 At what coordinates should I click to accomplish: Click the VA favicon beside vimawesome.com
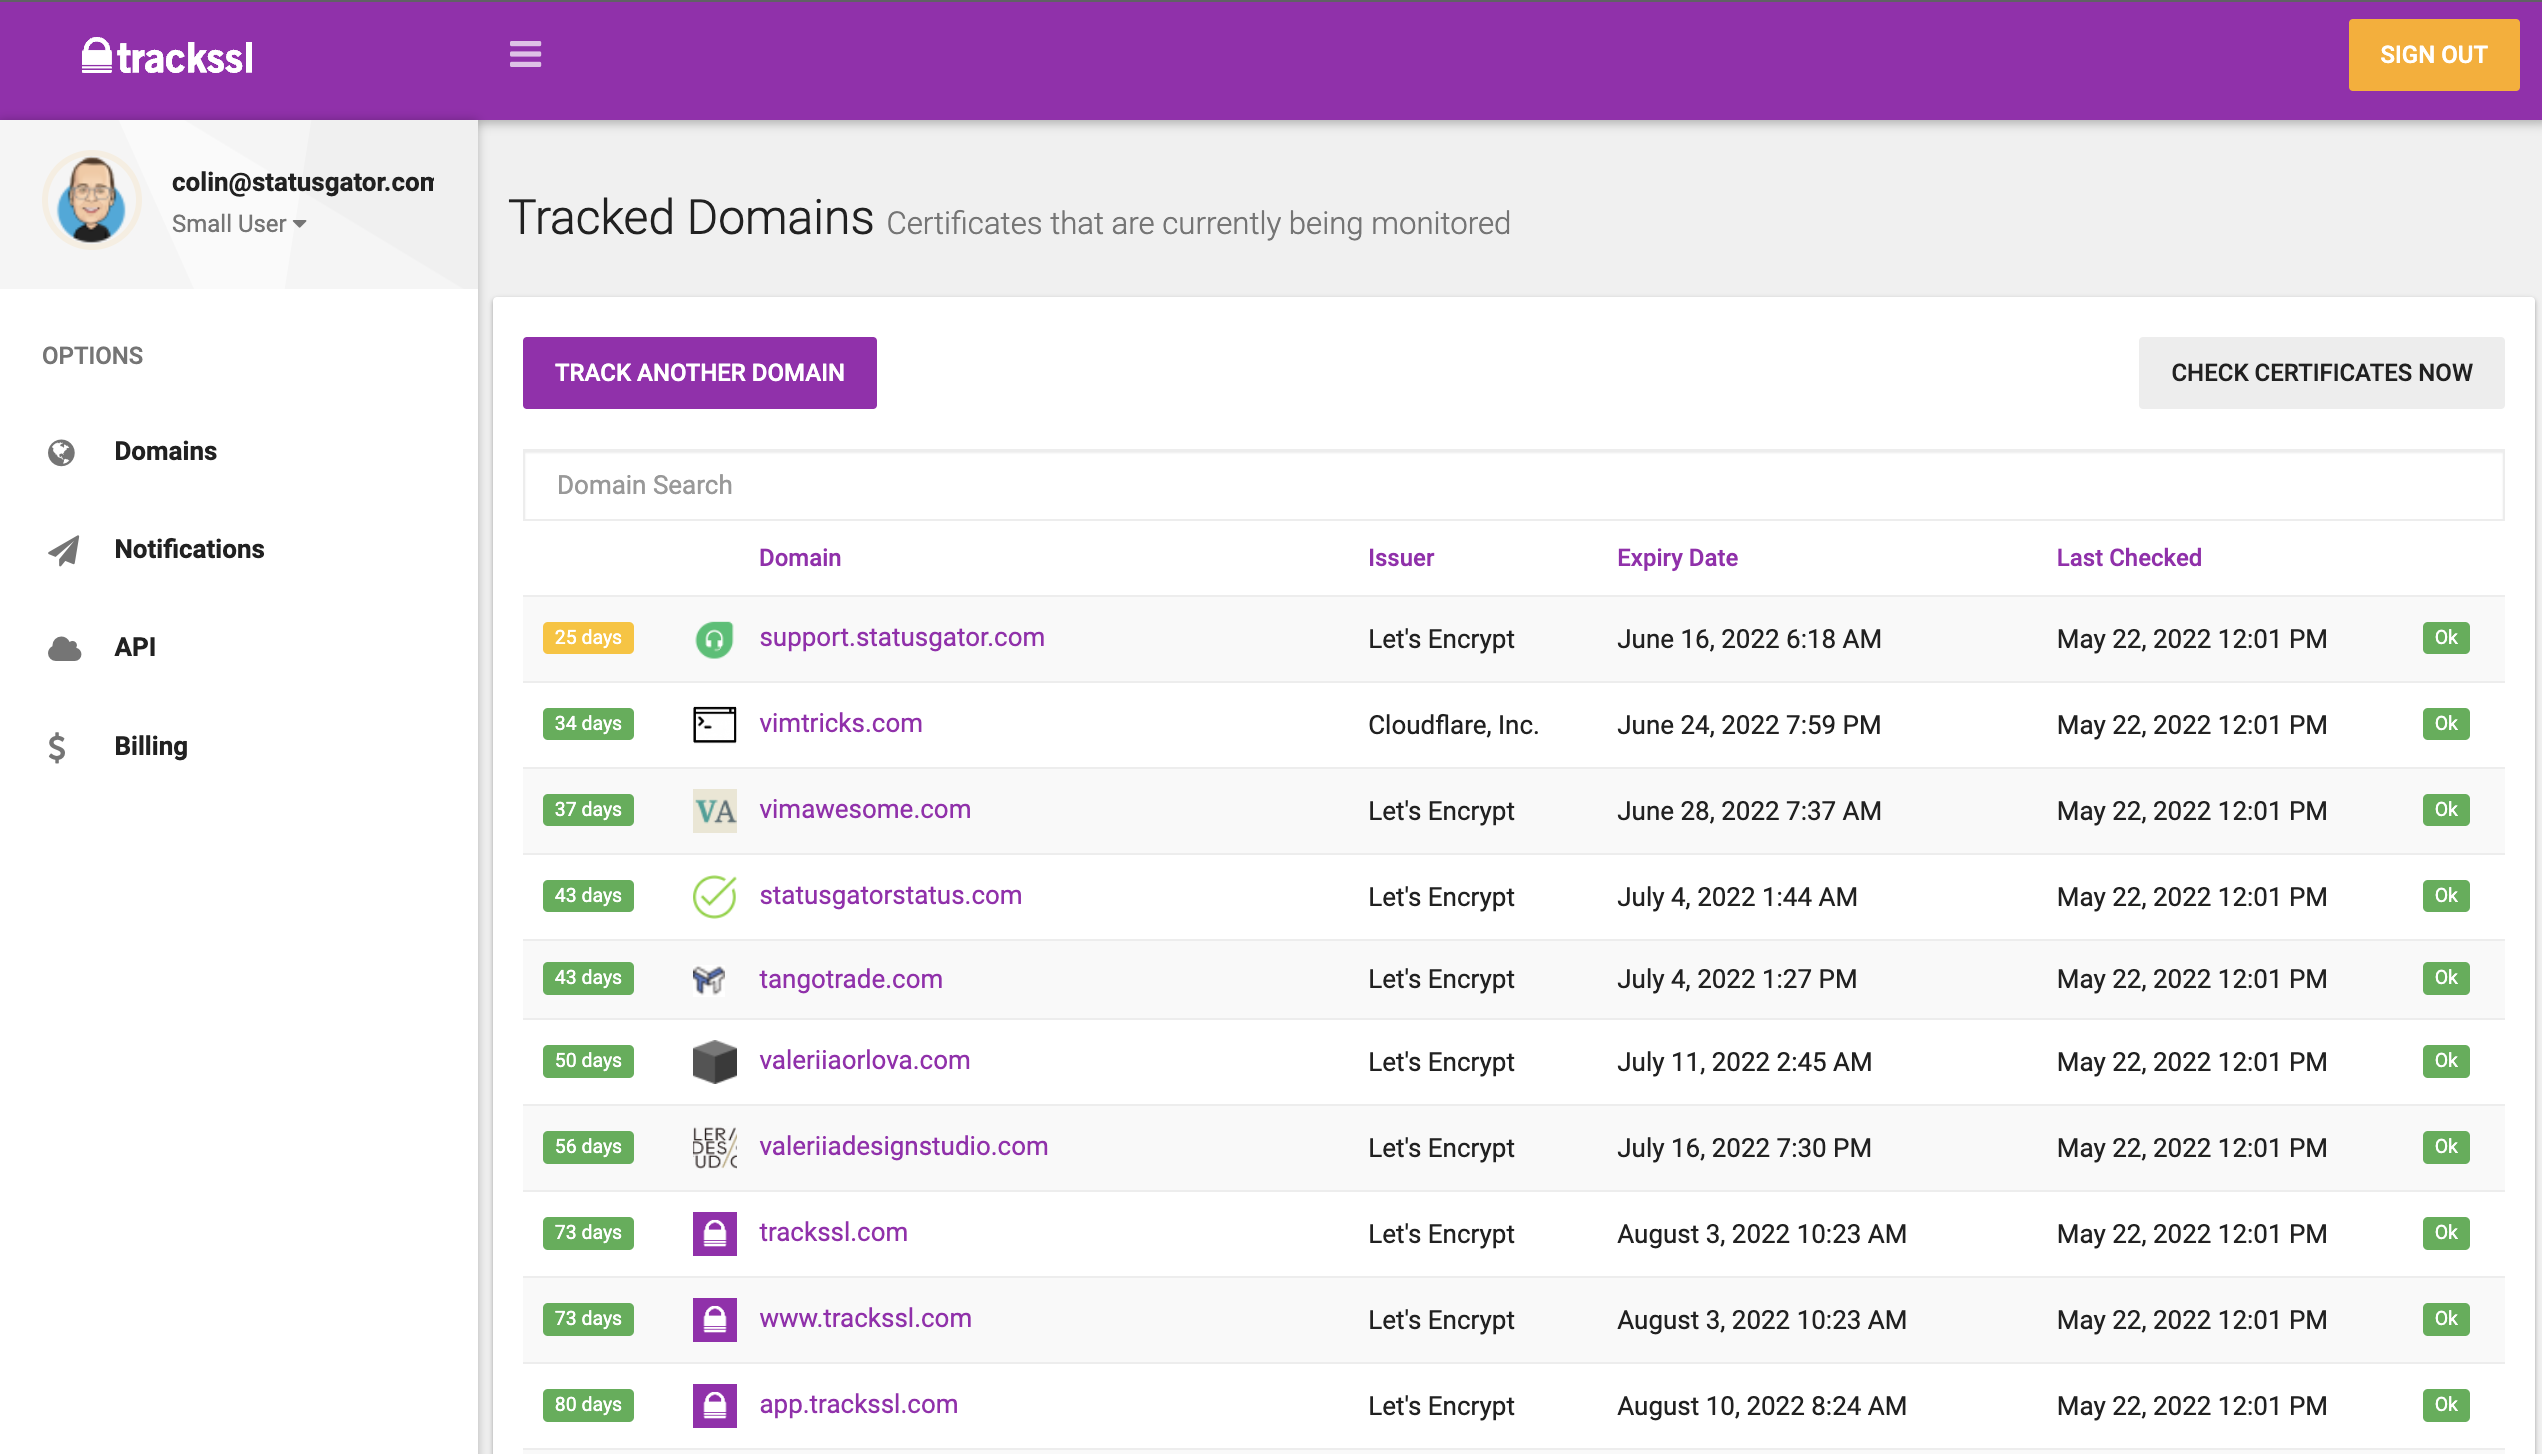(714, 811)
